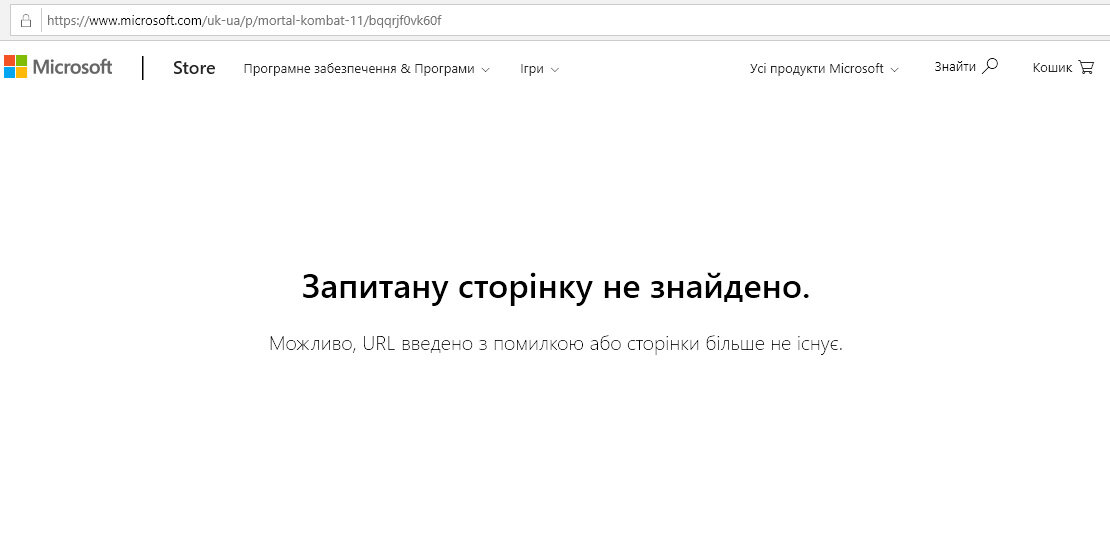Open the Кошик cart link
The width and height of the screenshot is (1110, 557).
[x=1063, y=67]
